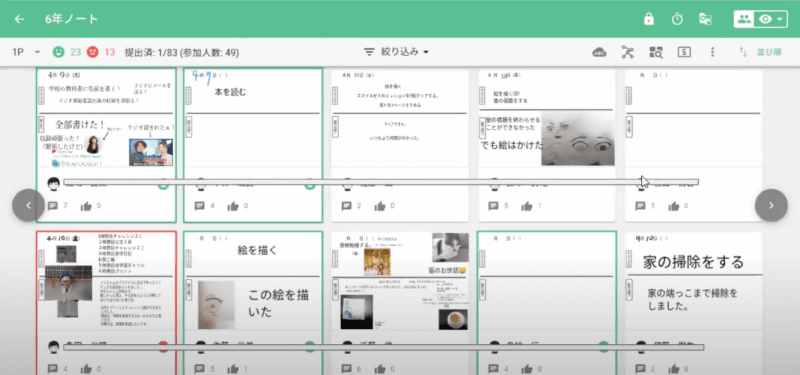Toggle the co-viewing people icon
Image resolution: width=800 pixels, height=375 pixels.
point(744,19)
